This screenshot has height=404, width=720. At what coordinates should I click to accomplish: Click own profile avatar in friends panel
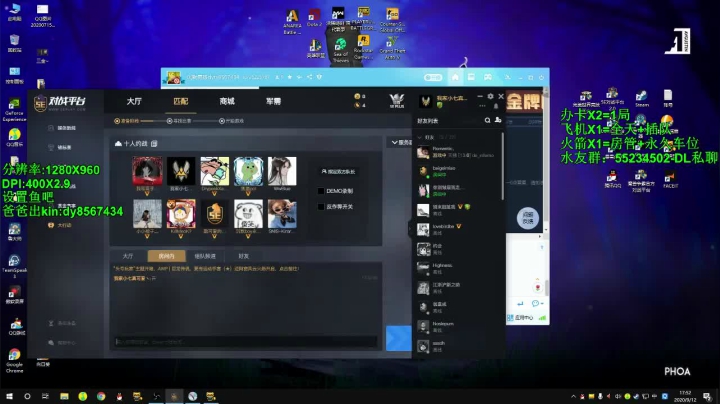pos(426,101)
